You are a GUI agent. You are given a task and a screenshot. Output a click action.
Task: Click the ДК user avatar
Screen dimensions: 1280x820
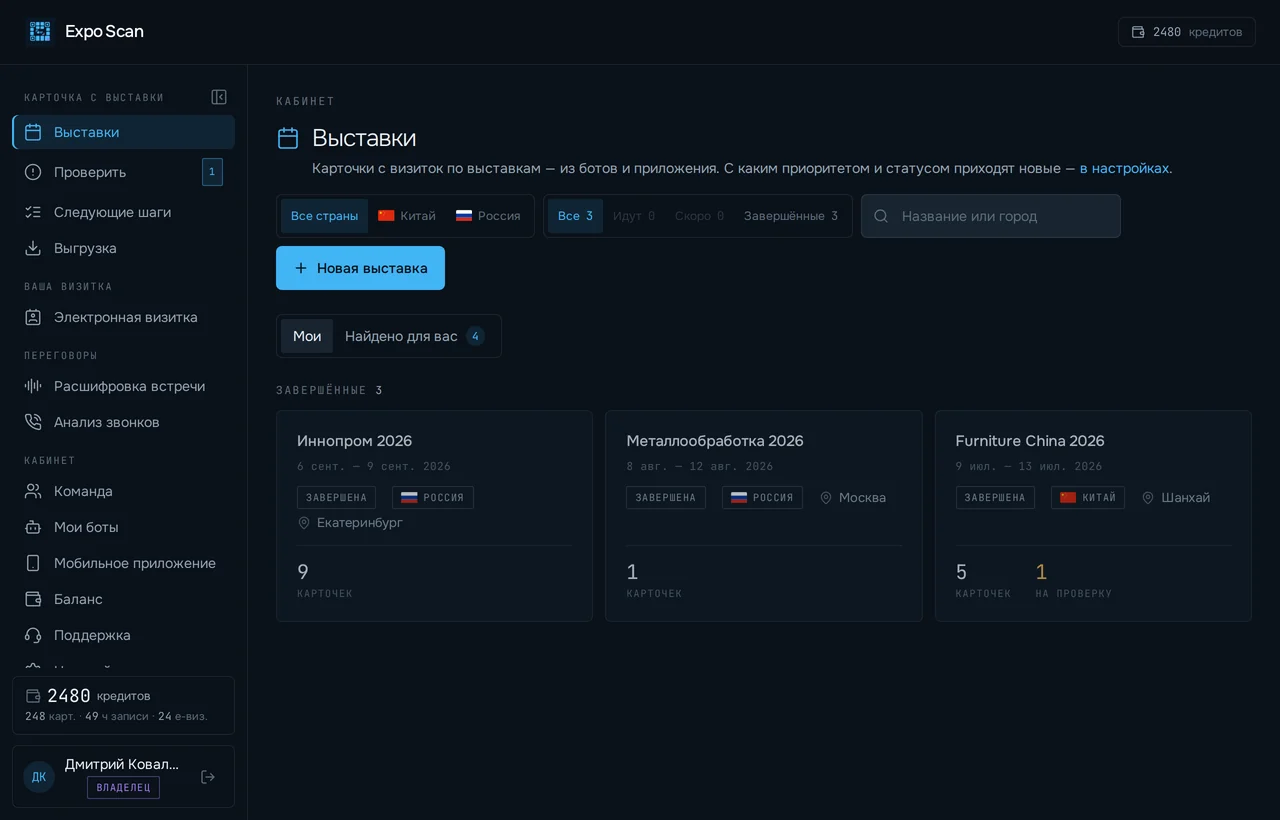click(x=39, y=777)
